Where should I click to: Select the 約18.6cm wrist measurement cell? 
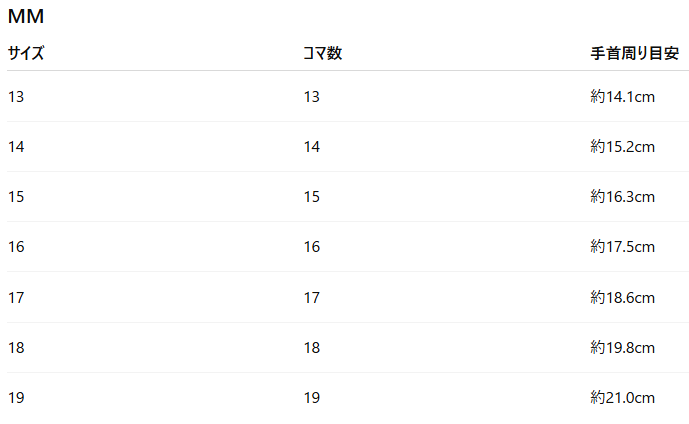point(622,297)
